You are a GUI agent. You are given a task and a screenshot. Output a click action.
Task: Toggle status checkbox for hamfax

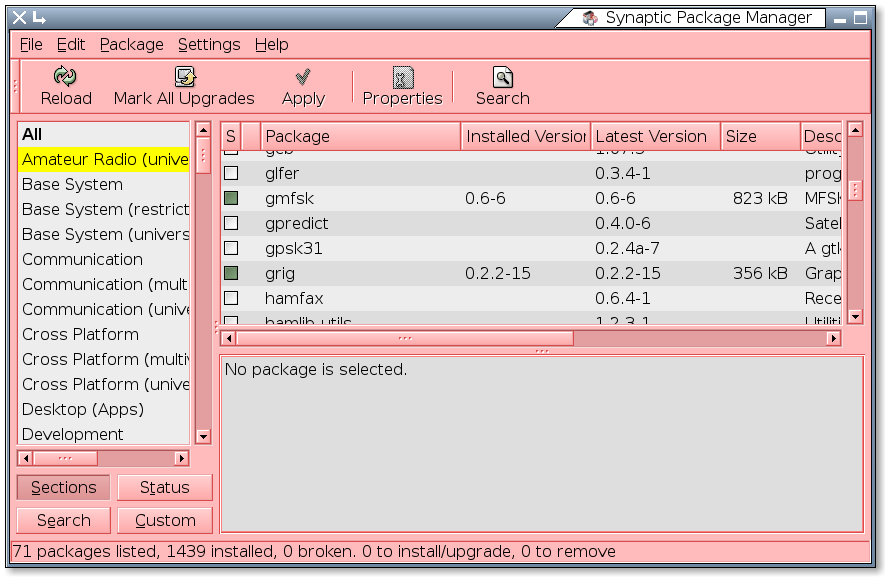[x=231, y=298]
